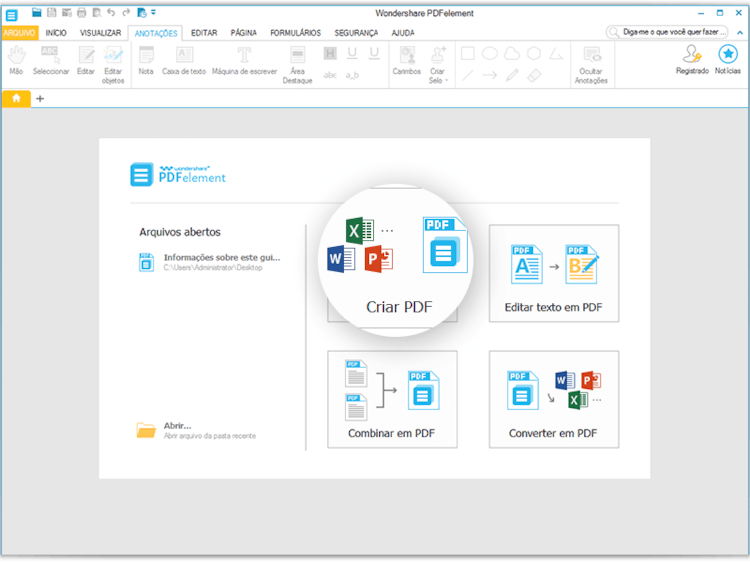
Task: Click the Undo arrow icon
Action: tap(111, 12)
